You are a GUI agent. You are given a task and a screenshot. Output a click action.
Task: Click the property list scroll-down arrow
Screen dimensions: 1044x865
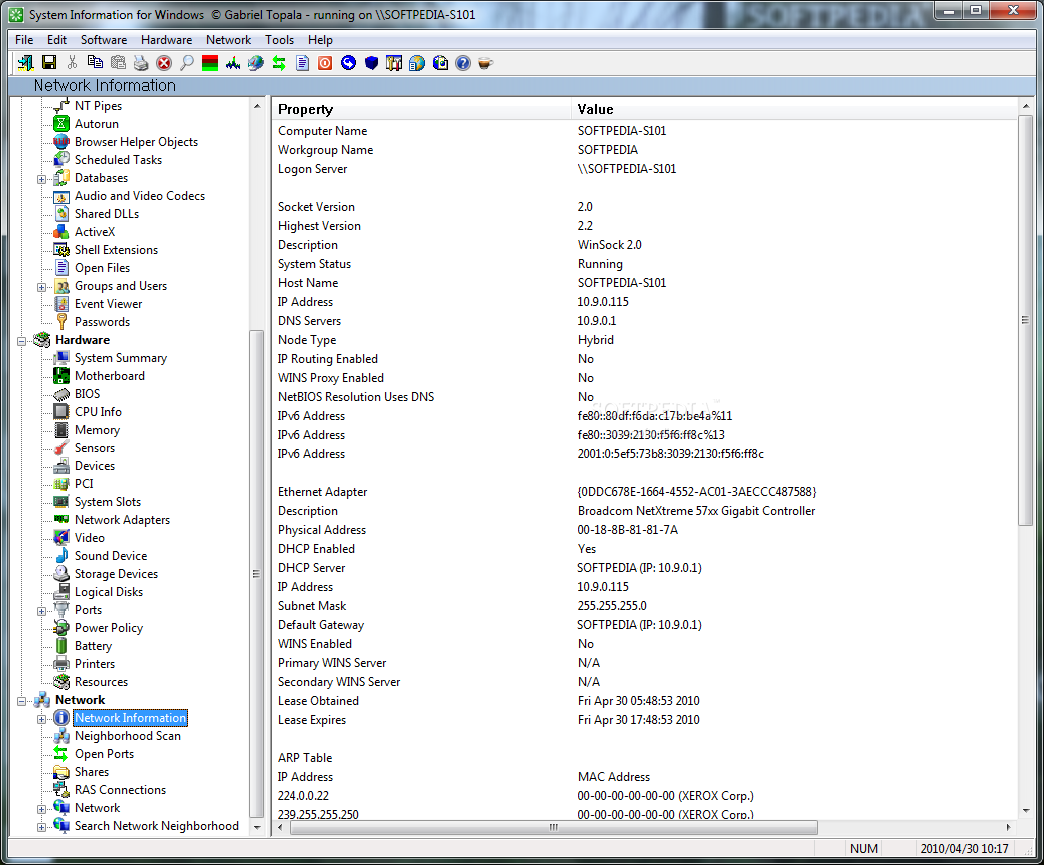(x=1025, y=811)
